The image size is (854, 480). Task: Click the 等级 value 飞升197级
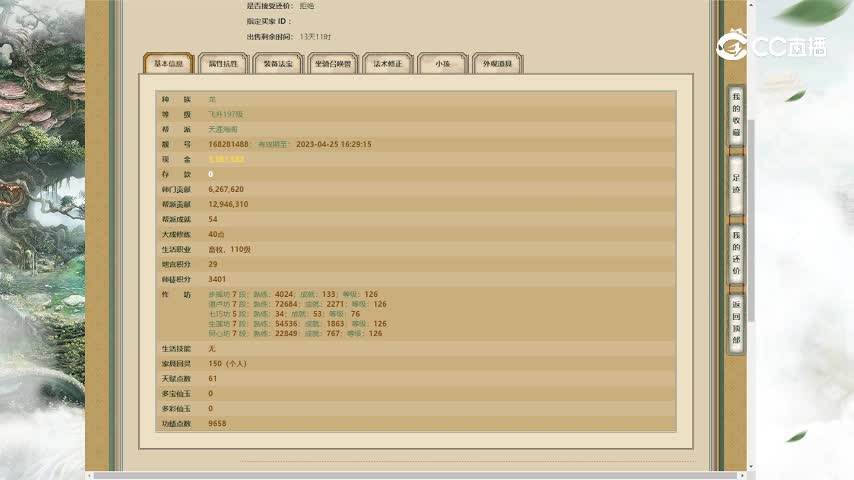point(225,114)
